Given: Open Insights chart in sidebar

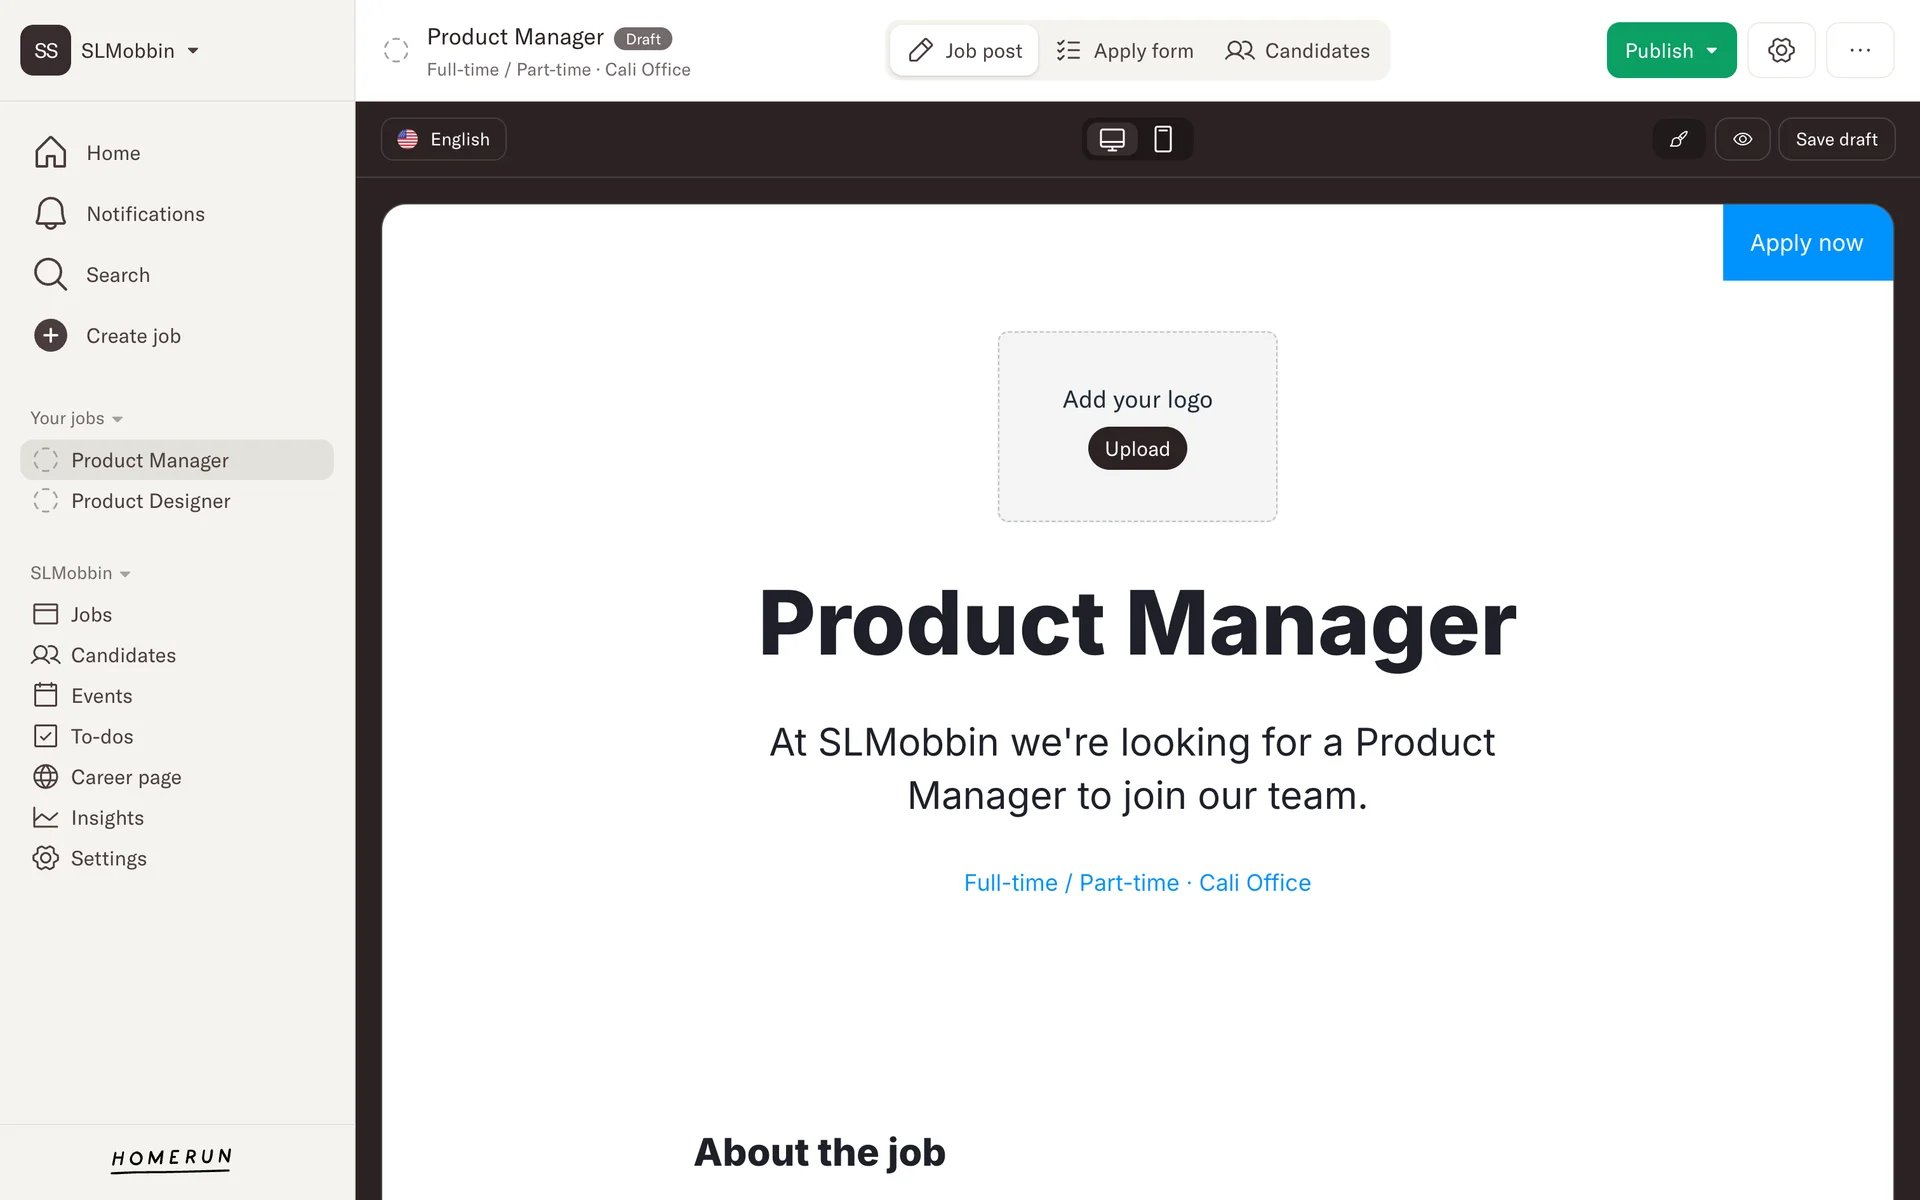Looking at the screenshot, I should click(46, 818).
